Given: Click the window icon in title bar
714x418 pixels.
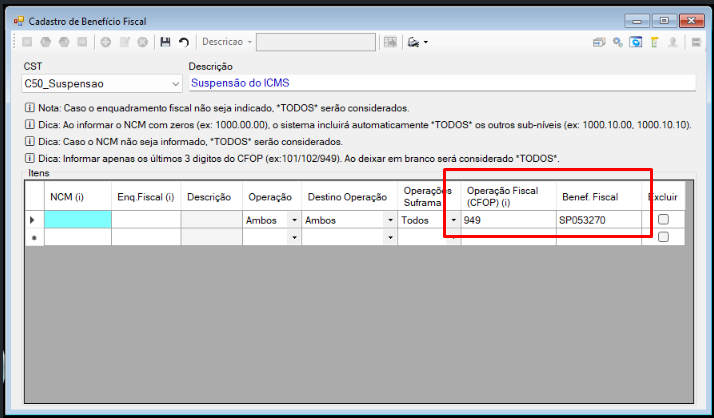Looking at the screenshot, I should [x=19, y=21].
